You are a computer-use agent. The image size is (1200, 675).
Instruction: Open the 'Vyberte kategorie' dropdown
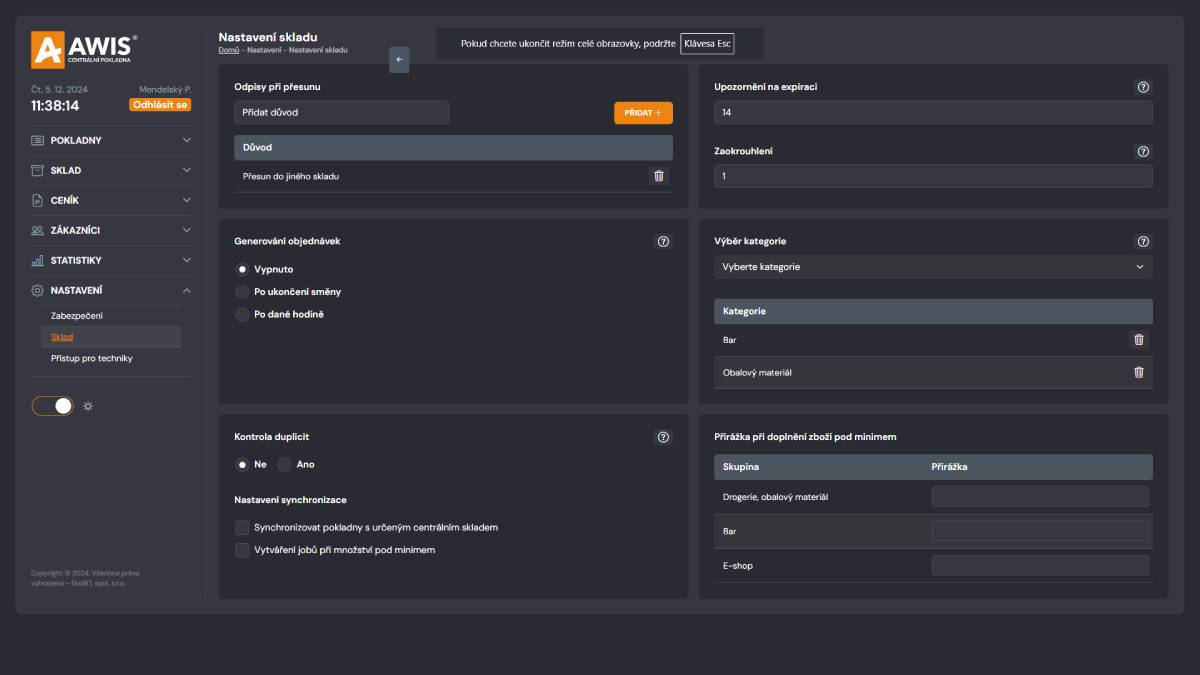932,267
